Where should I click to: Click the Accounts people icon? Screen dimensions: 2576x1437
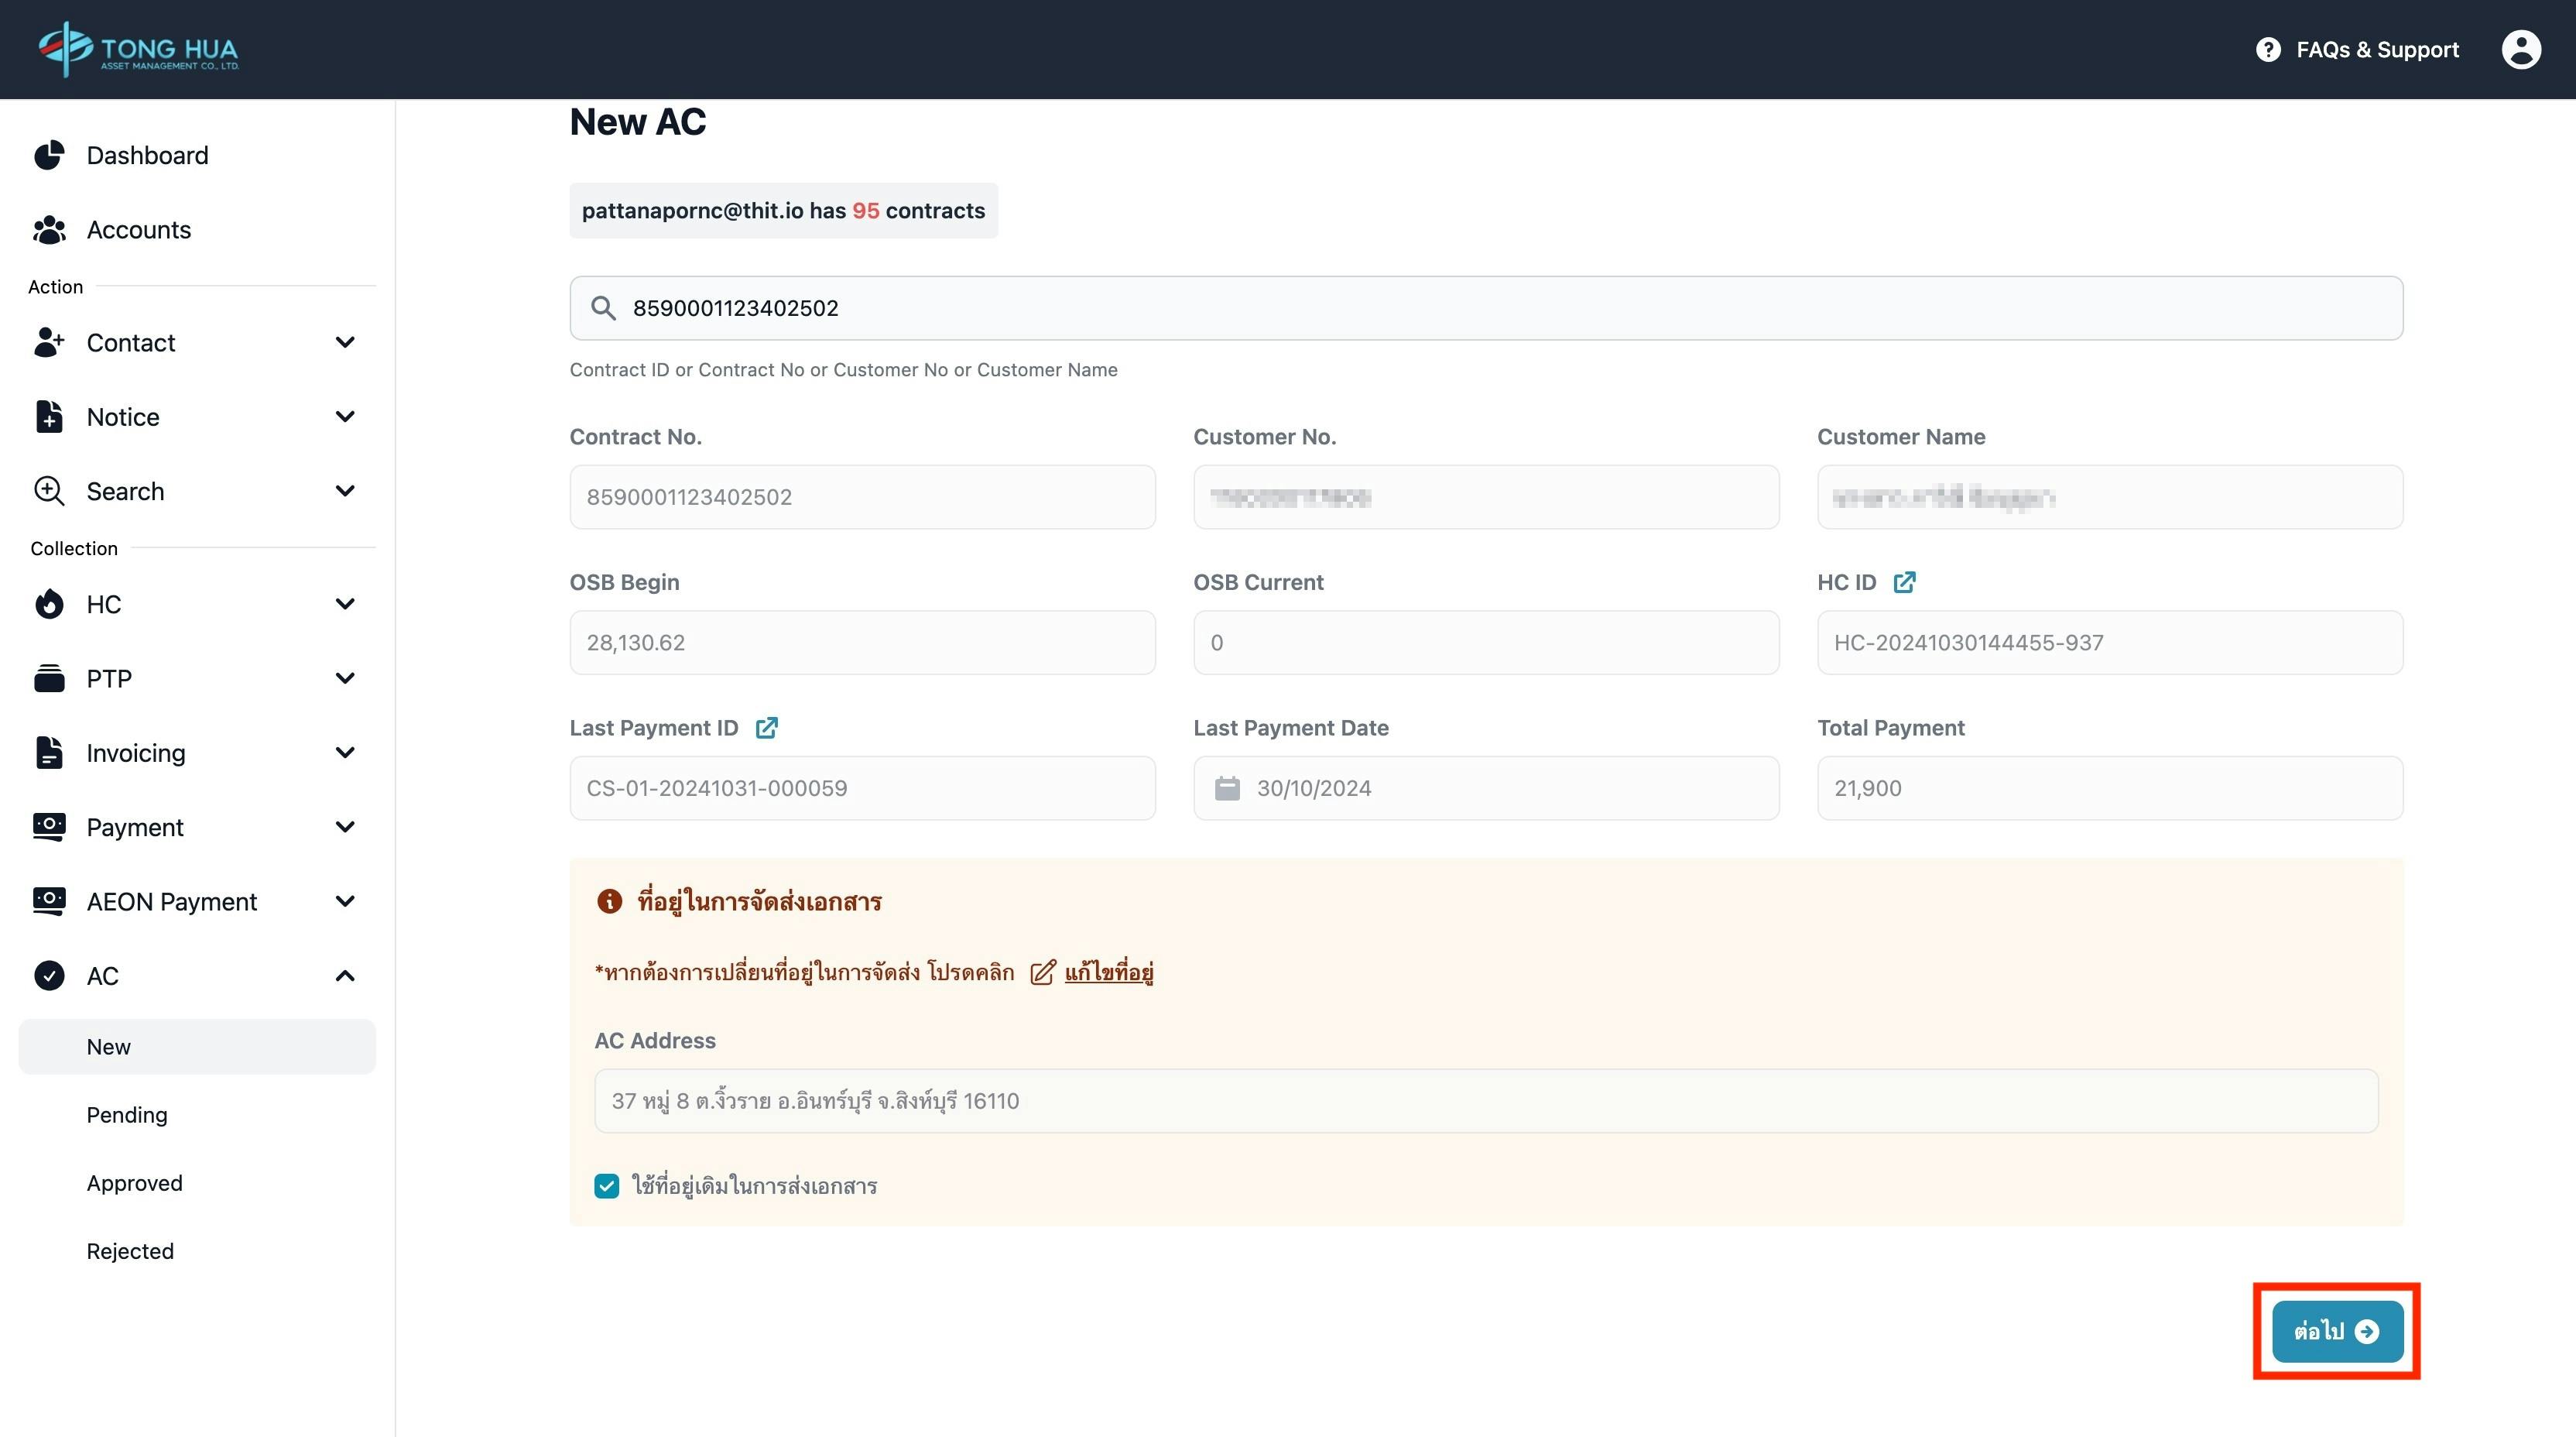(49, 230)
